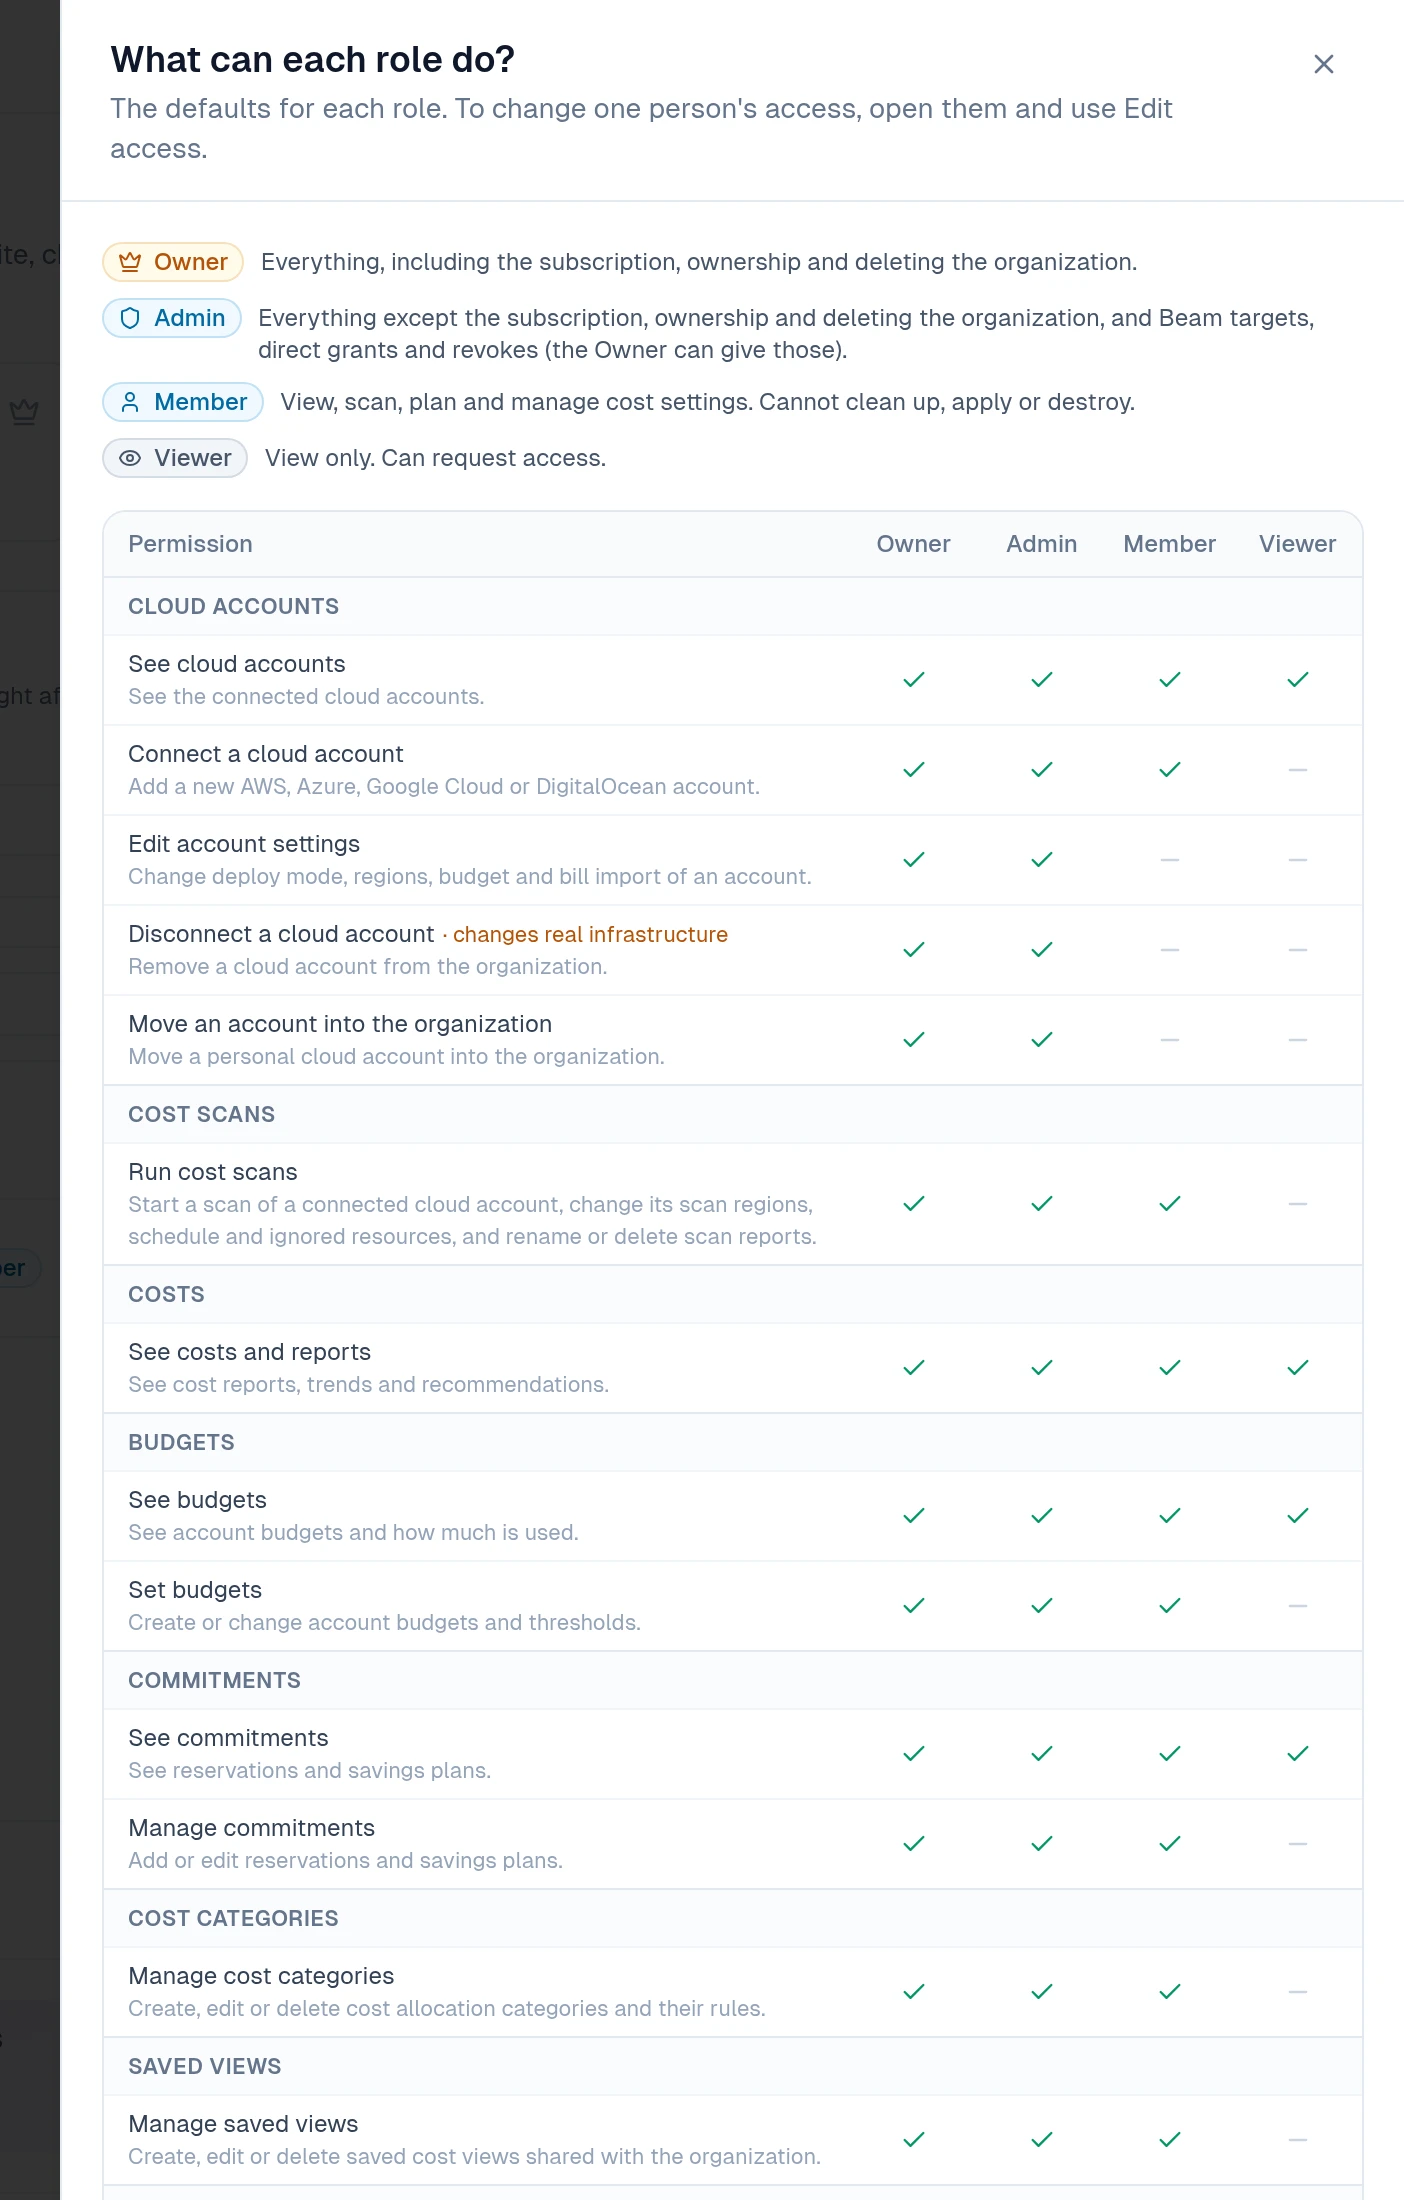Select the Set budgets permission row title
This screenshot has width=1404, height=2200.
(195, 1590)
